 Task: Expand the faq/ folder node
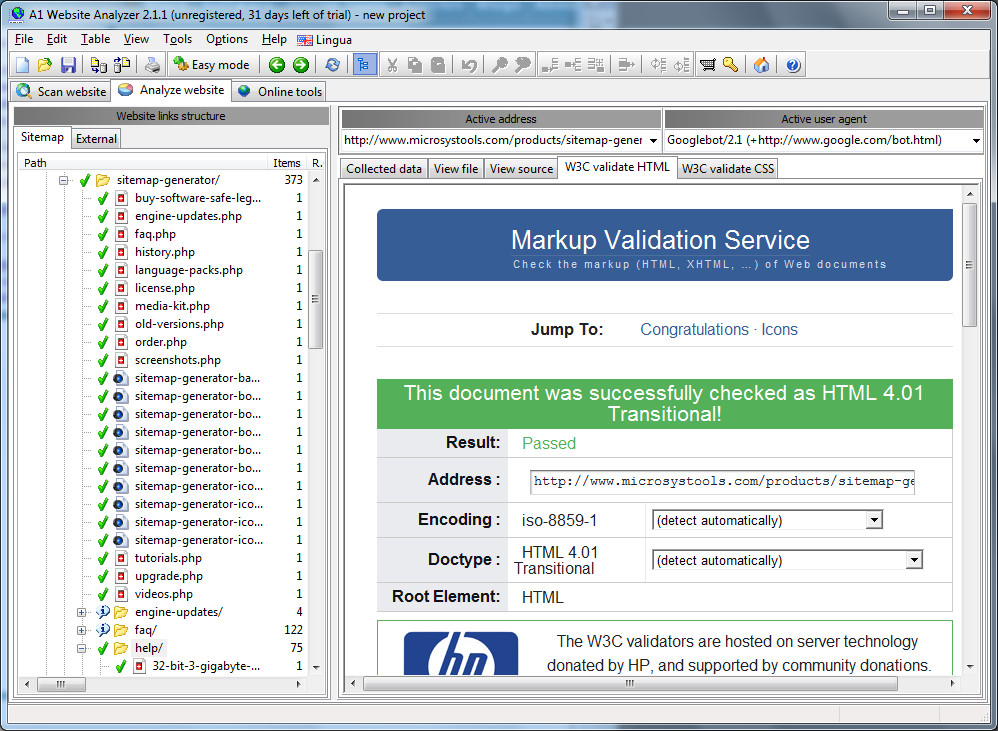(x=81, y=630)
